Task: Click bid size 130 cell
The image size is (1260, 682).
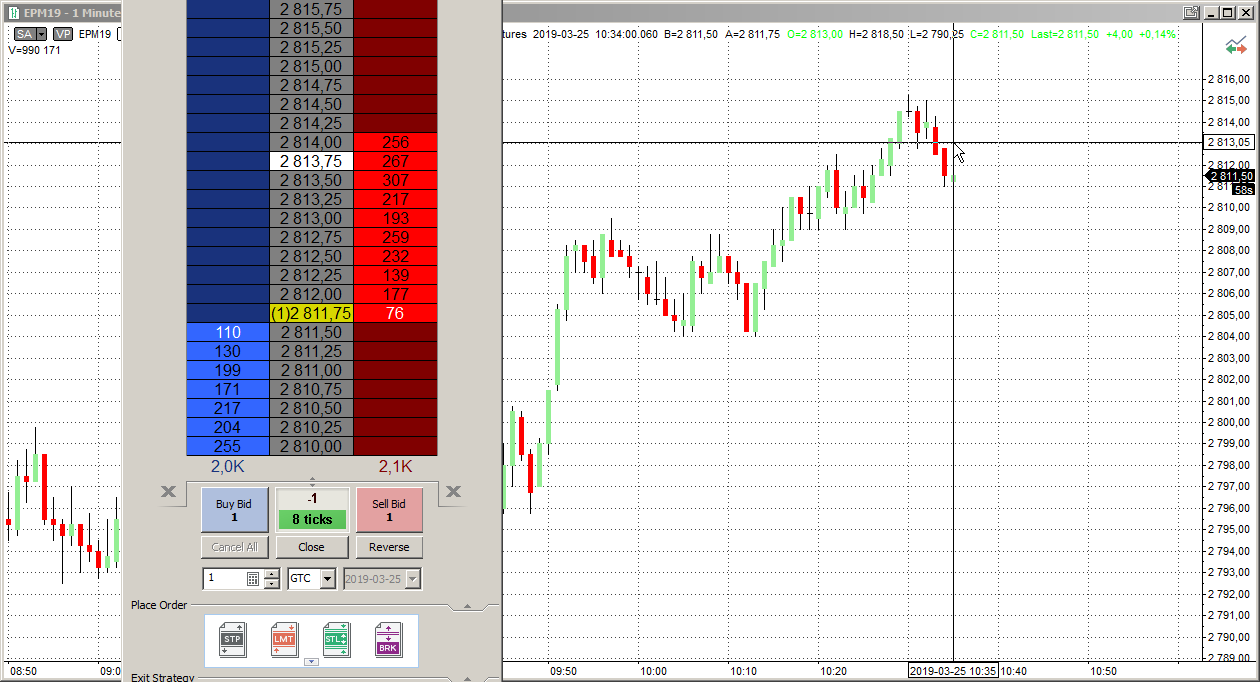Action: (228, 351)
